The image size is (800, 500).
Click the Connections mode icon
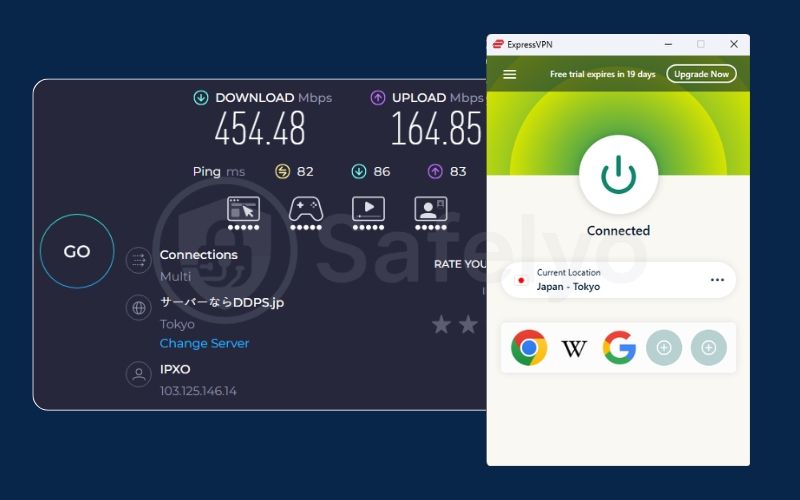point(138,260)
